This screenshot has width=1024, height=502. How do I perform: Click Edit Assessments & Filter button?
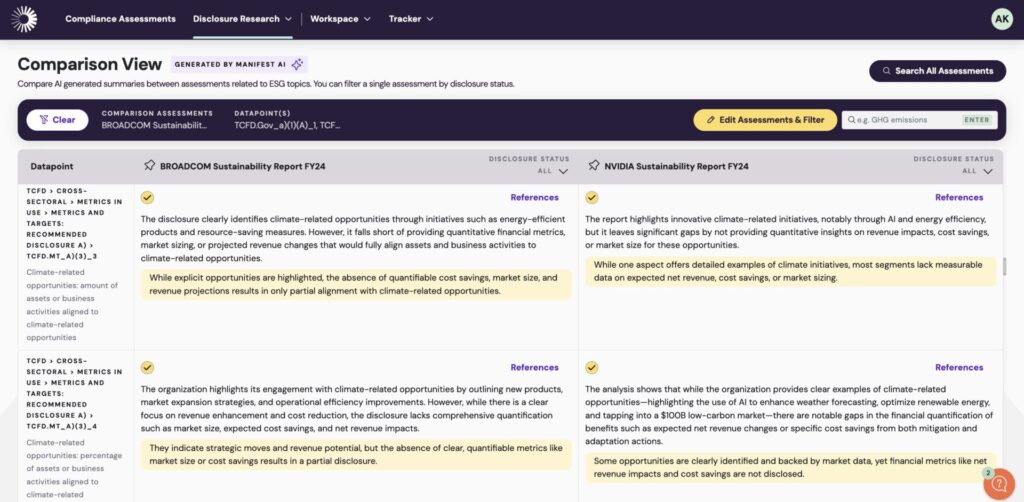[x=764, y=120]
